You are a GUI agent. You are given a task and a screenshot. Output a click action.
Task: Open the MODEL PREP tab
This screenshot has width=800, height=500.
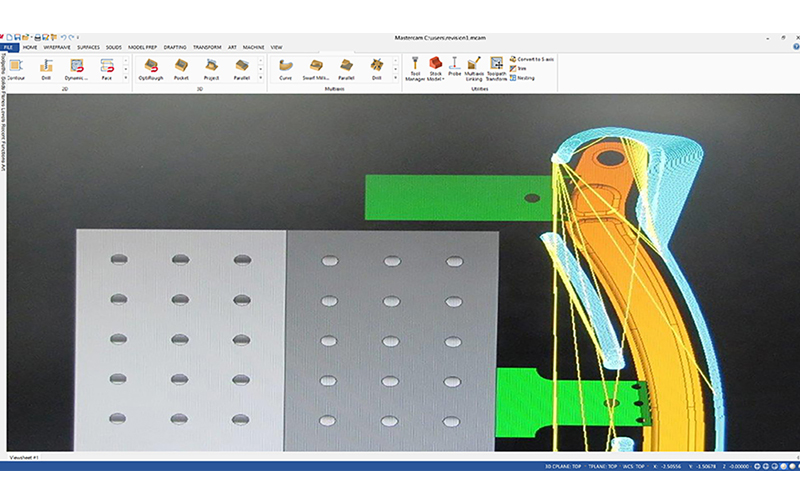[142, 47]
